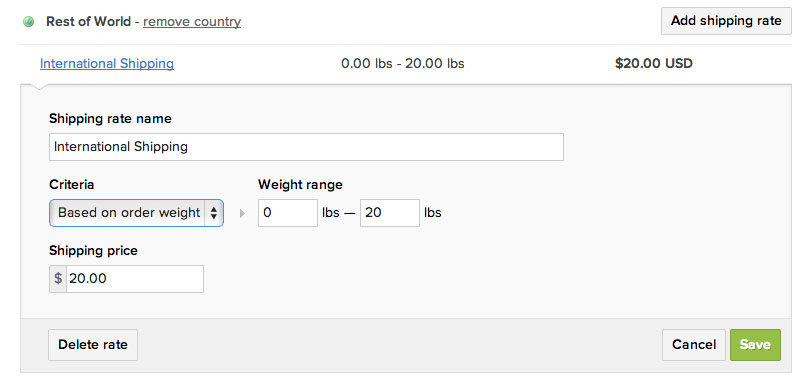The width and height of the screenshot is (801, 385).
Task: Click the maximum weight field showing 20
Action: (390, 213)
